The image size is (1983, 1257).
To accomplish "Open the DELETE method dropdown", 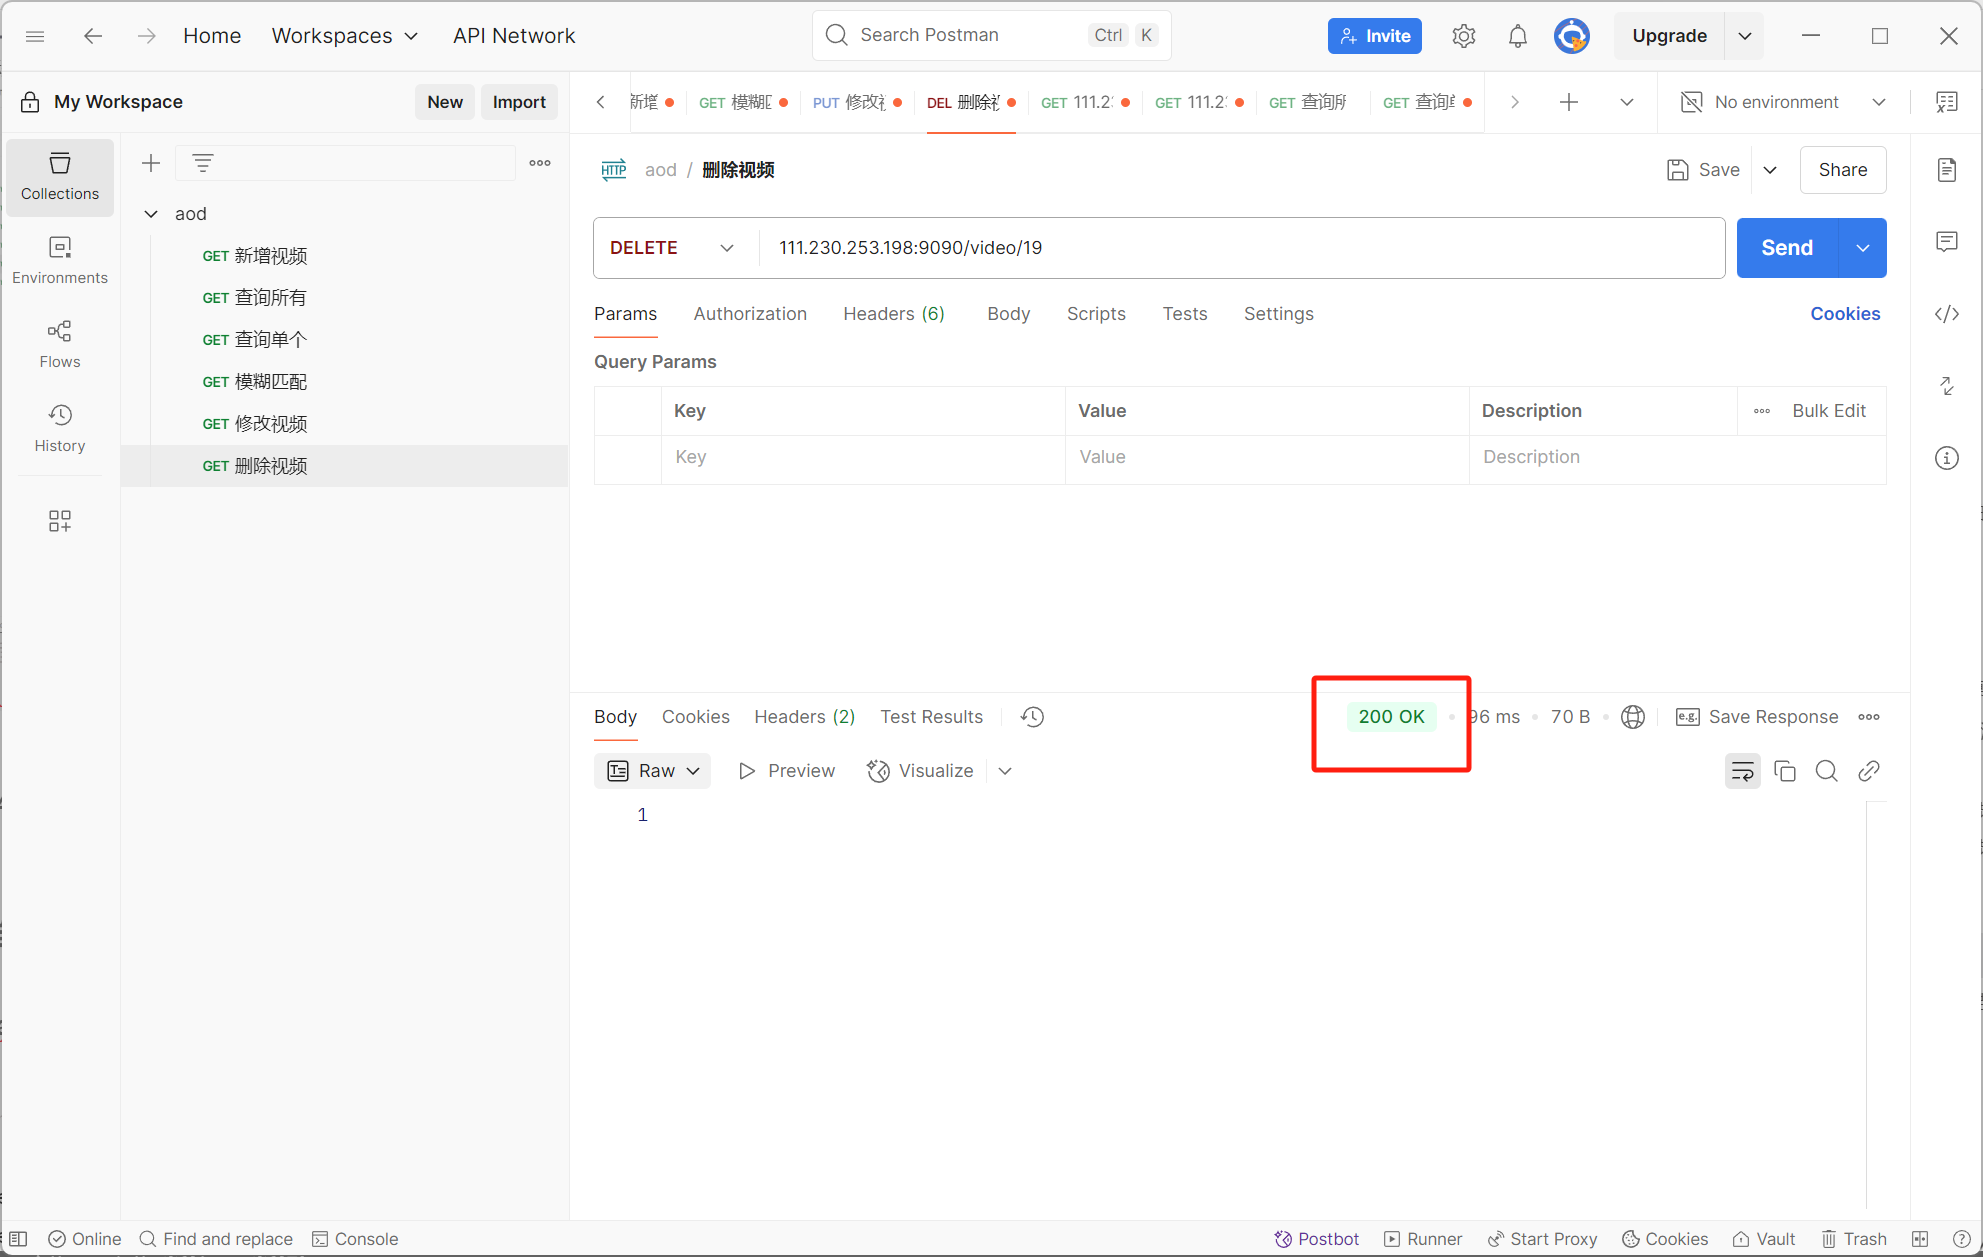I will [672, 248].
